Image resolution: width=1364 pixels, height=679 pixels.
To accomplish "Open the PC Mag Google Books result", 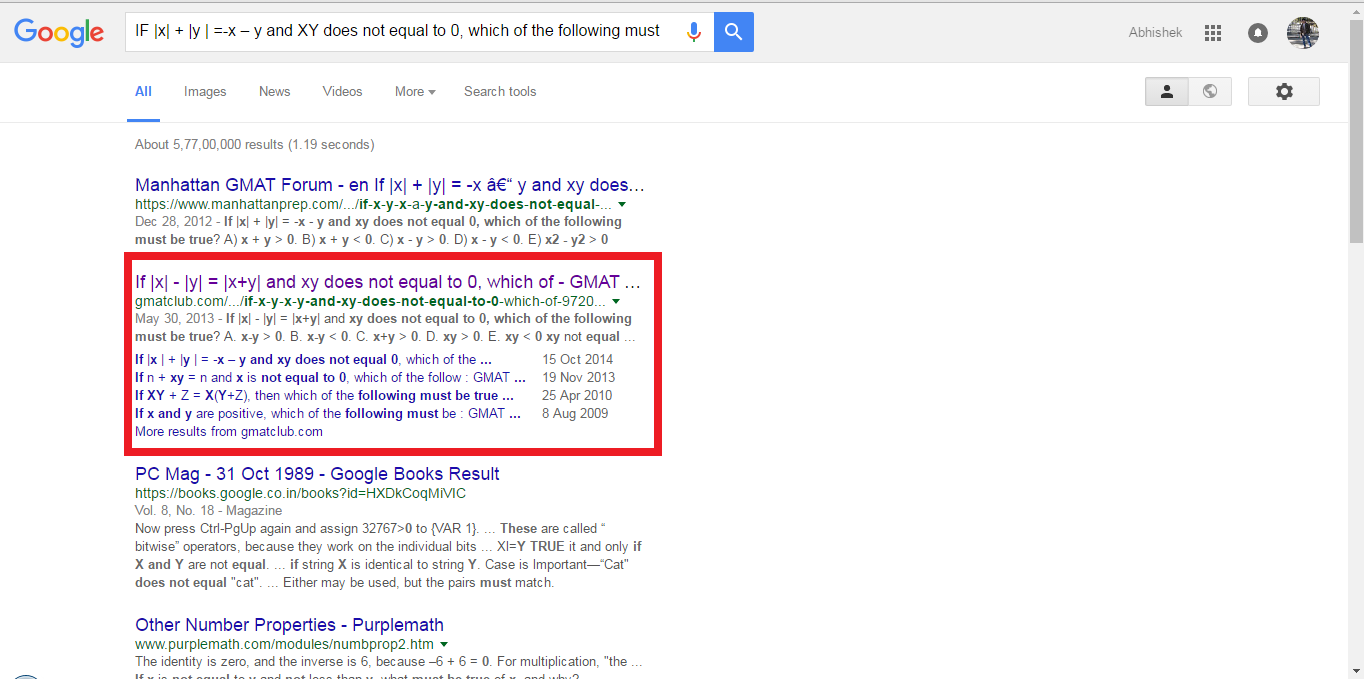I will (317, 474).
